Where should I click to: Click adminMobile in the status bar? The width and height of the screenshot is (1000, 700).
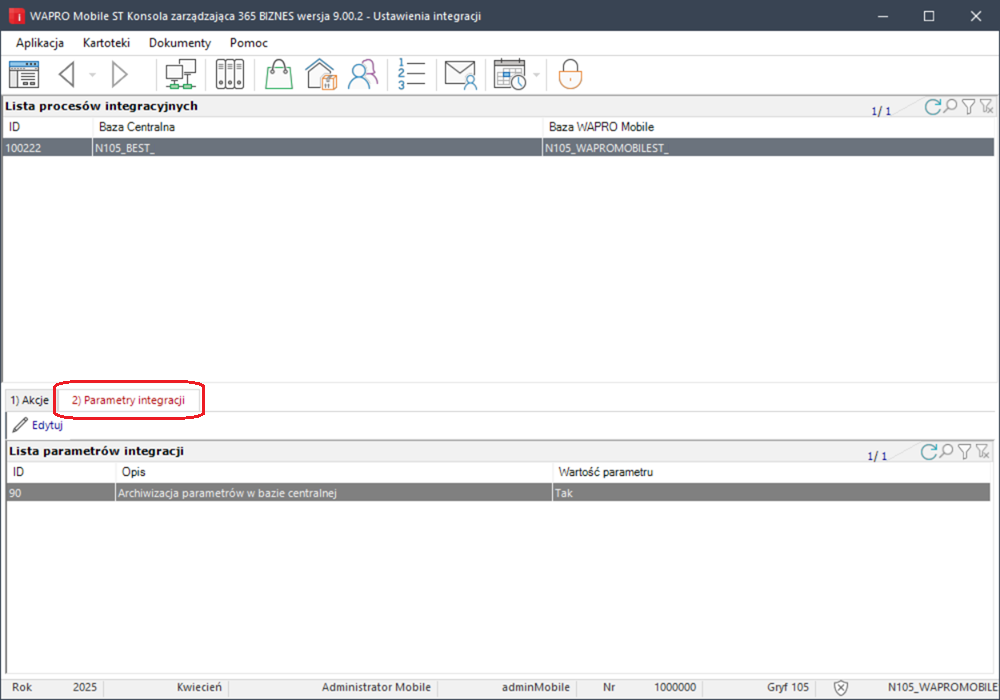(x=536, y=687)
